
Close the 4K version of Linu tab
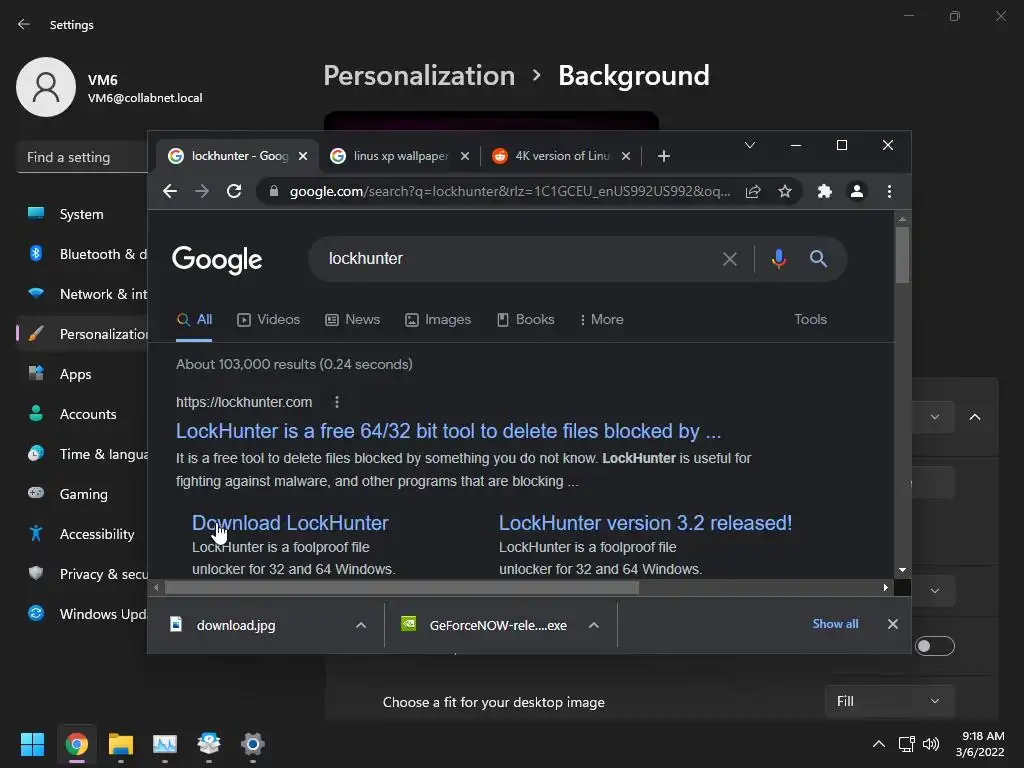tap(626, 156)
